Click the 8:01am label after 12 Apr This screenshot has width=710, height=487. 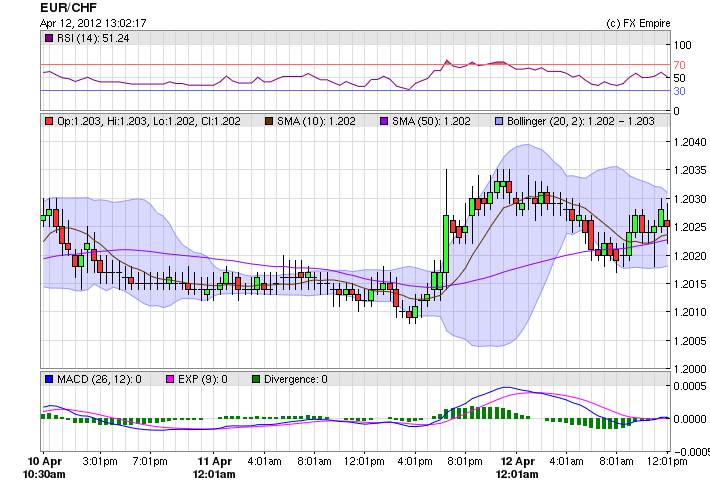(616, 461)
